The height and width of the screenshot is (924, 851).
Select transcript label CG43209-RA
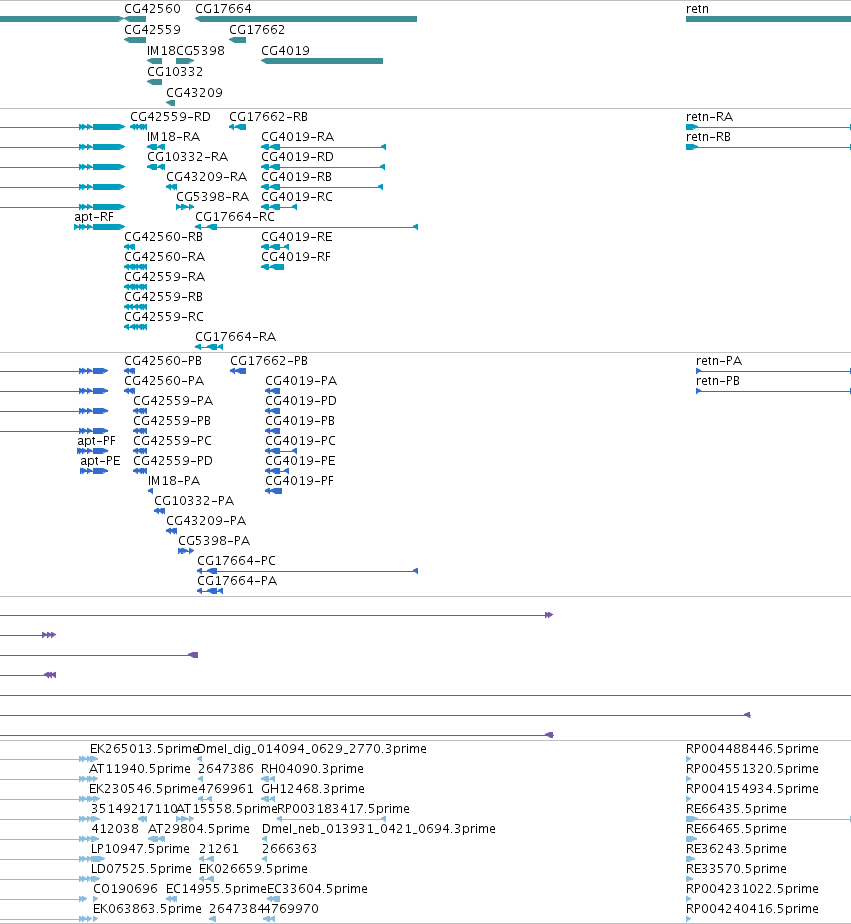pos(206,177)
